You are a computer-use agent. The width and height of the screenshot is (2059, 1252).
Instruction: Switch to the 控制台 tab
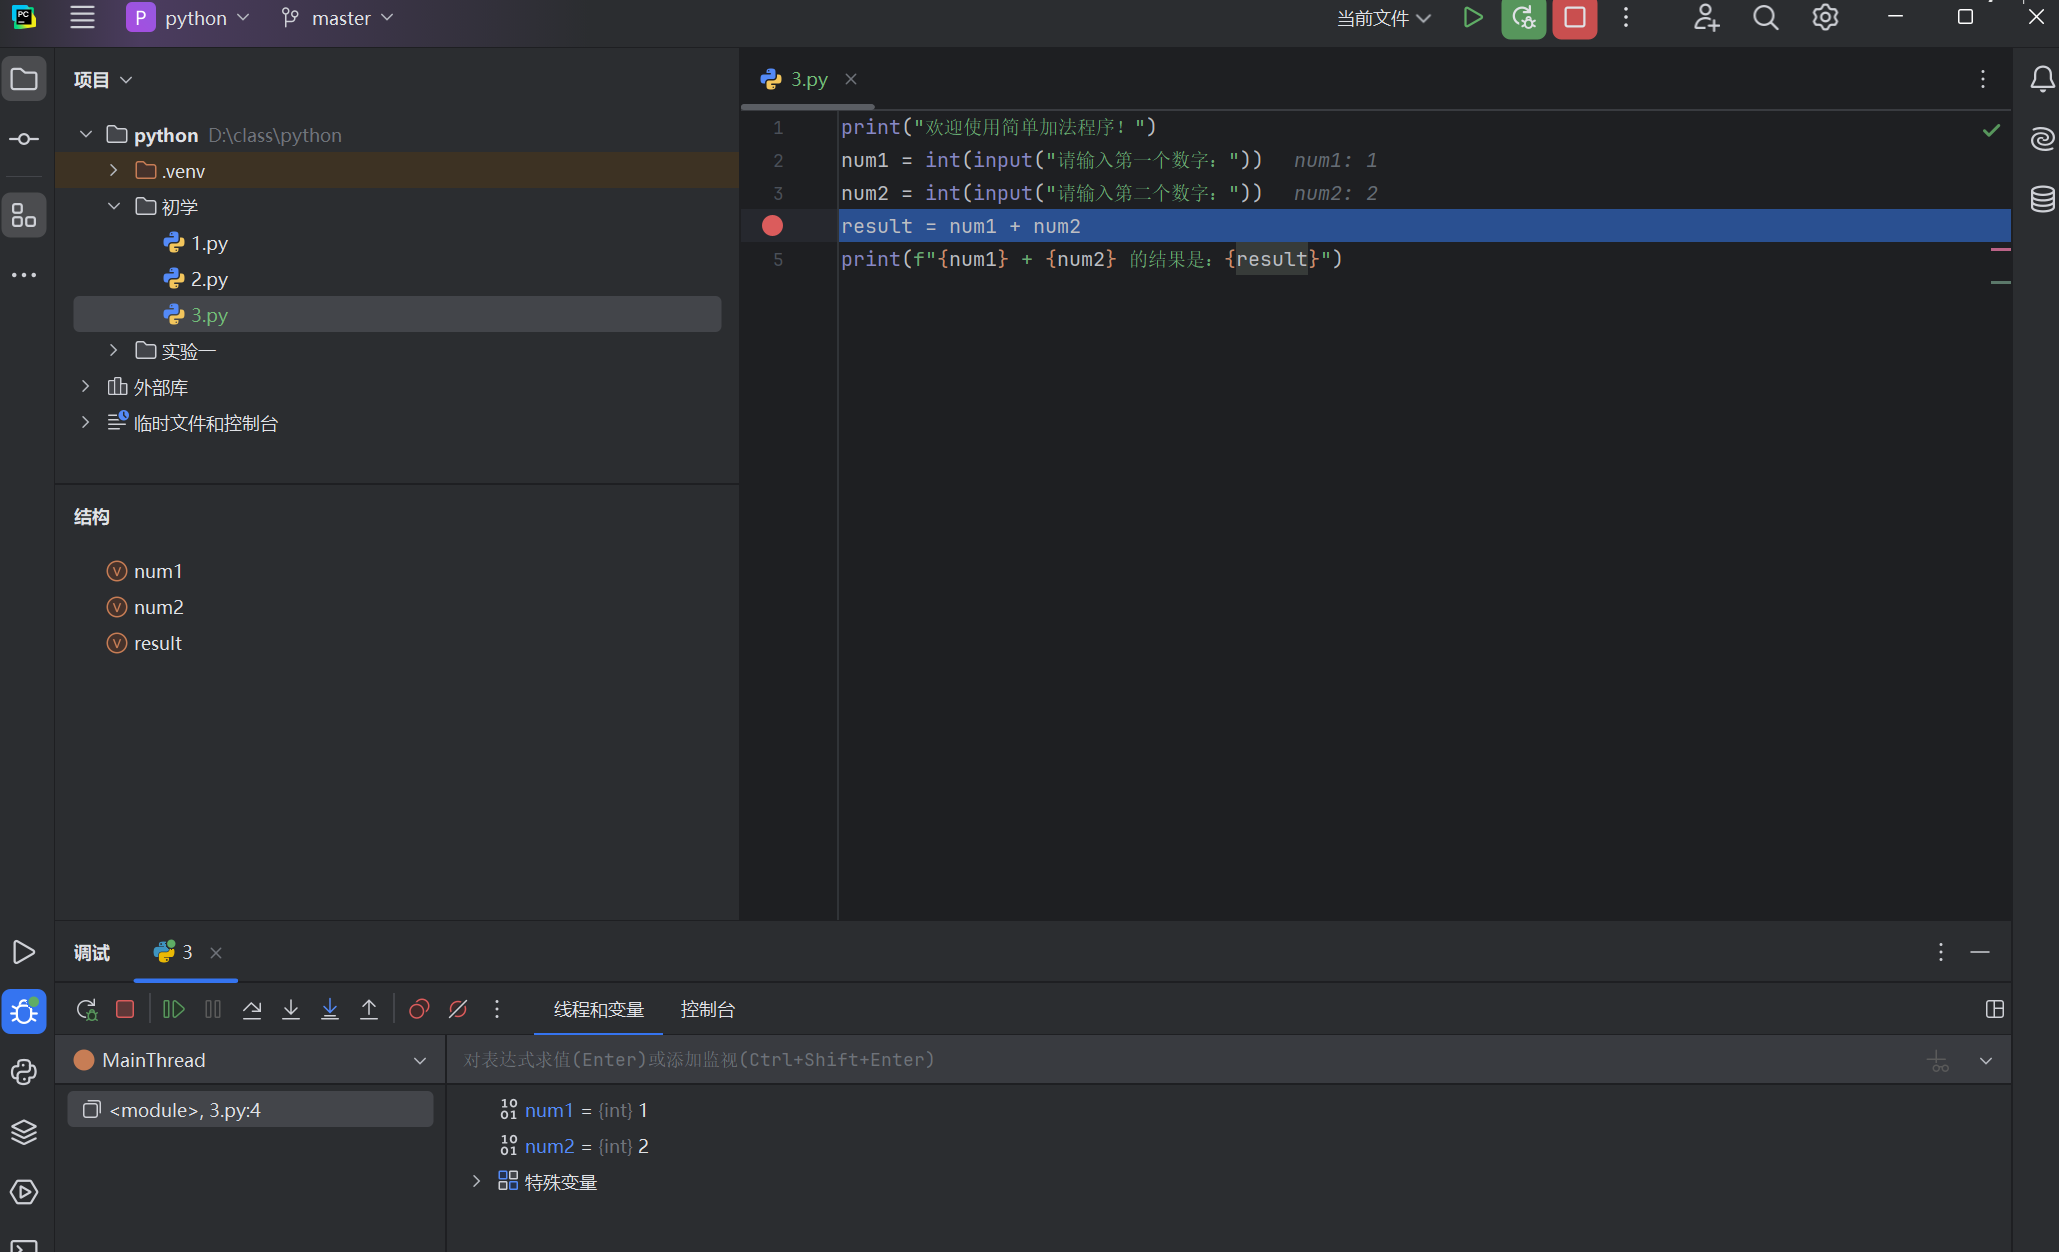pos(707,1010)
